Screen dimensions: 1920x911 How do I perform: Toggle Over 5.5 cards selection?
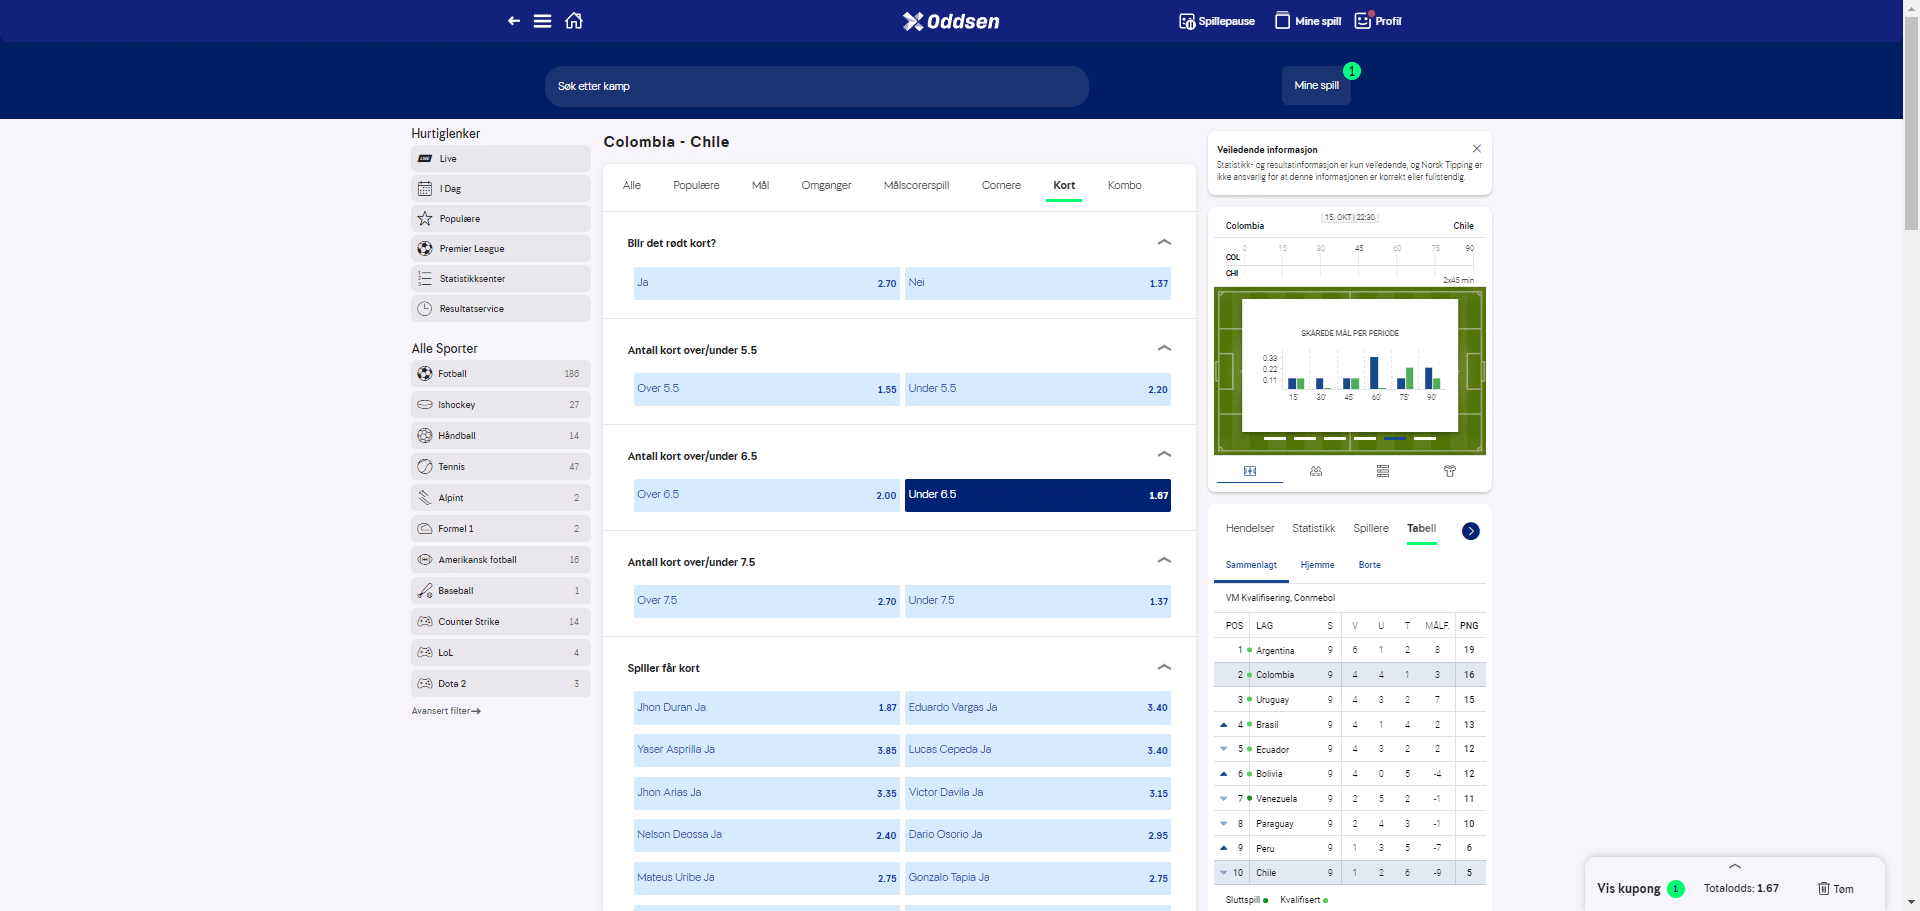tap(767, 389)
